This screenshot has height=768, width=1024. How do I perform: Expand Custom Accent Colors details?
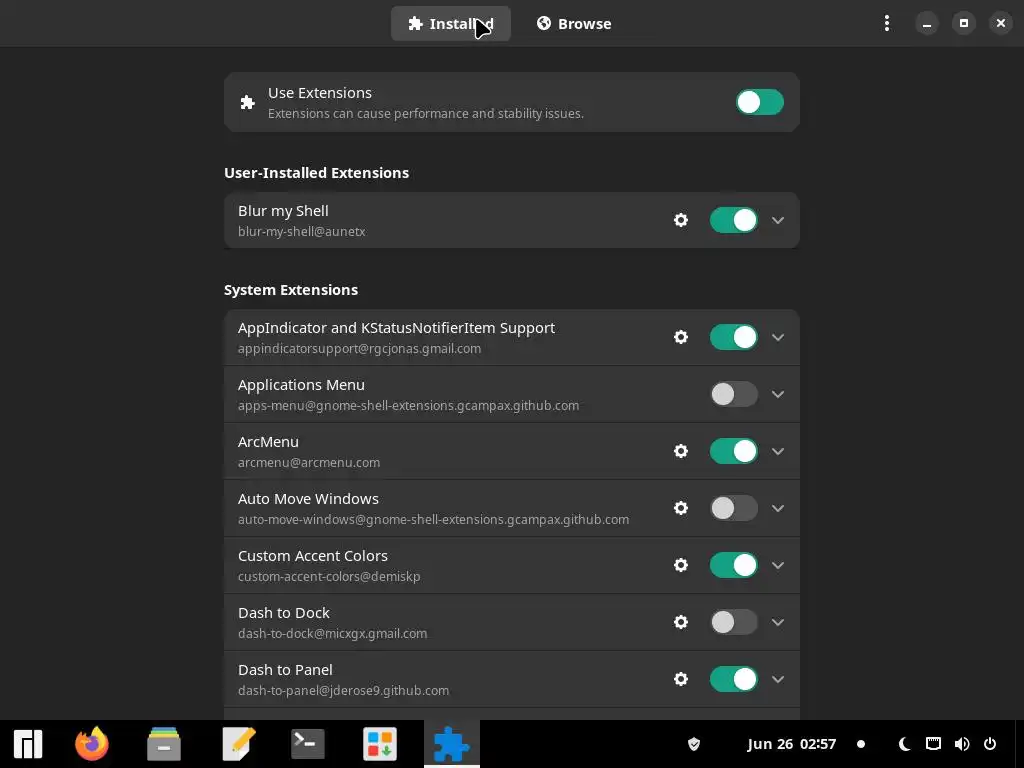point(778,565)
